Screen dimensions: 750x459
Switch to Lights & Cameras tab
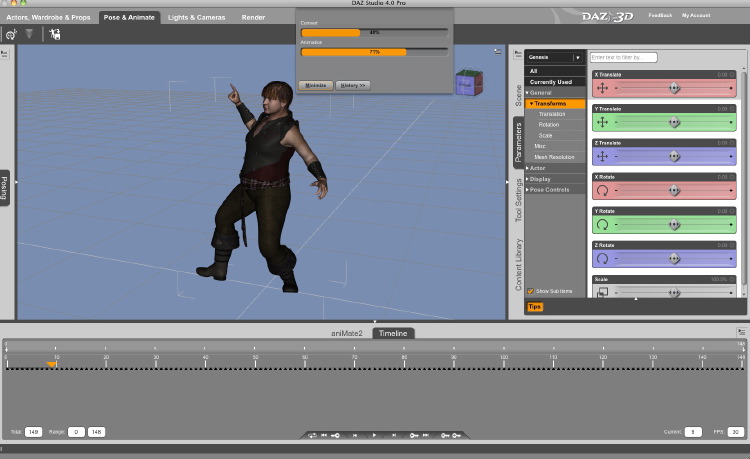click(x=197, y=17)
